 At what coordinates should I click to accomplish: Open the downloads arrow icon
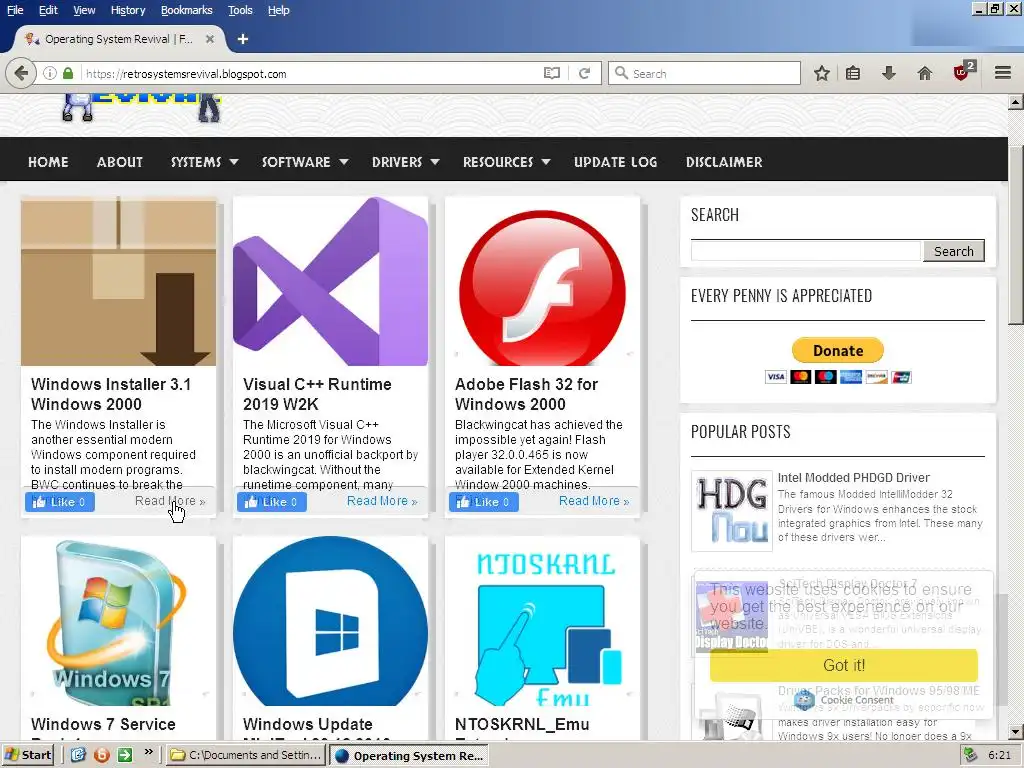coord(888,73)
